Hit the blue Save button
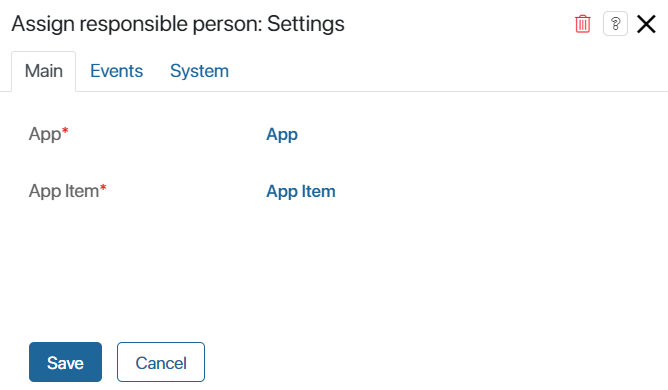The width and height of the screenshot is (668, 390). tap(65, 362)
